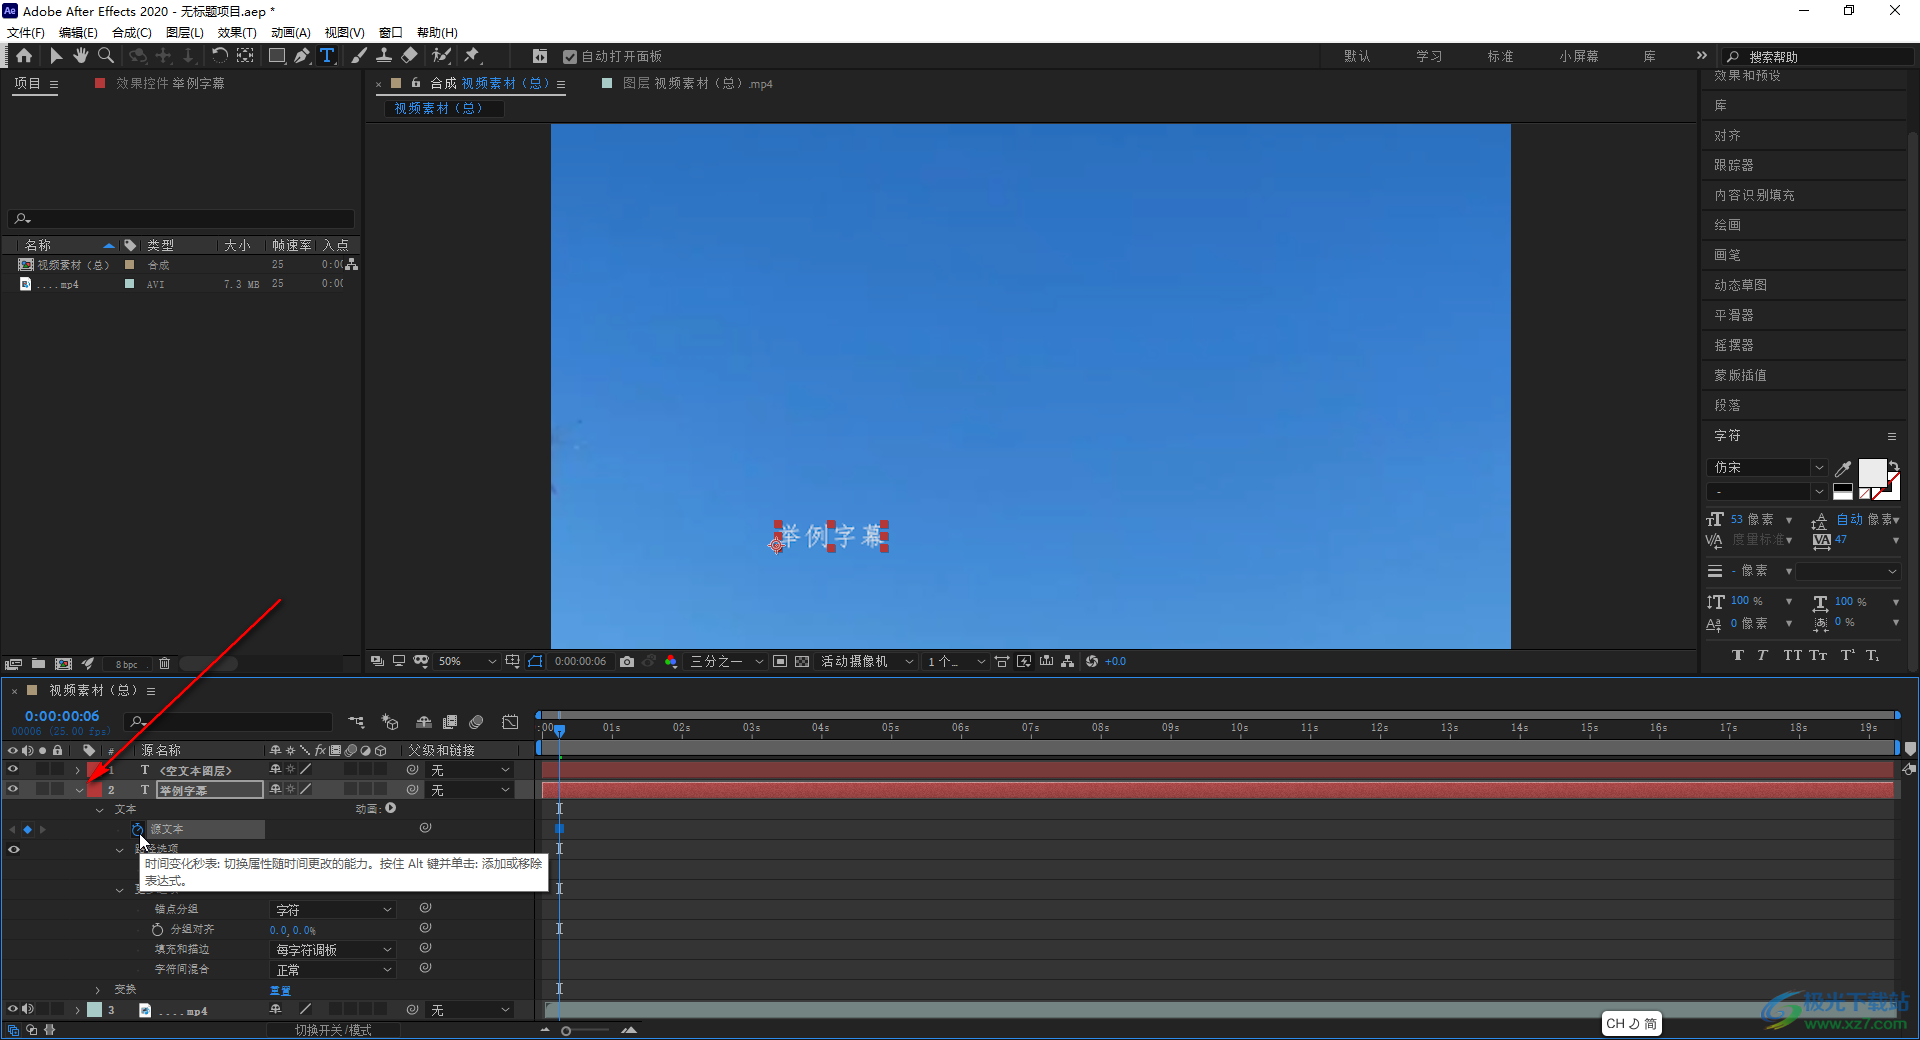This screenshot has width=1920, height=1040.
Task: Click the new composition icon in Project panel
Action: tap(64, 664)
